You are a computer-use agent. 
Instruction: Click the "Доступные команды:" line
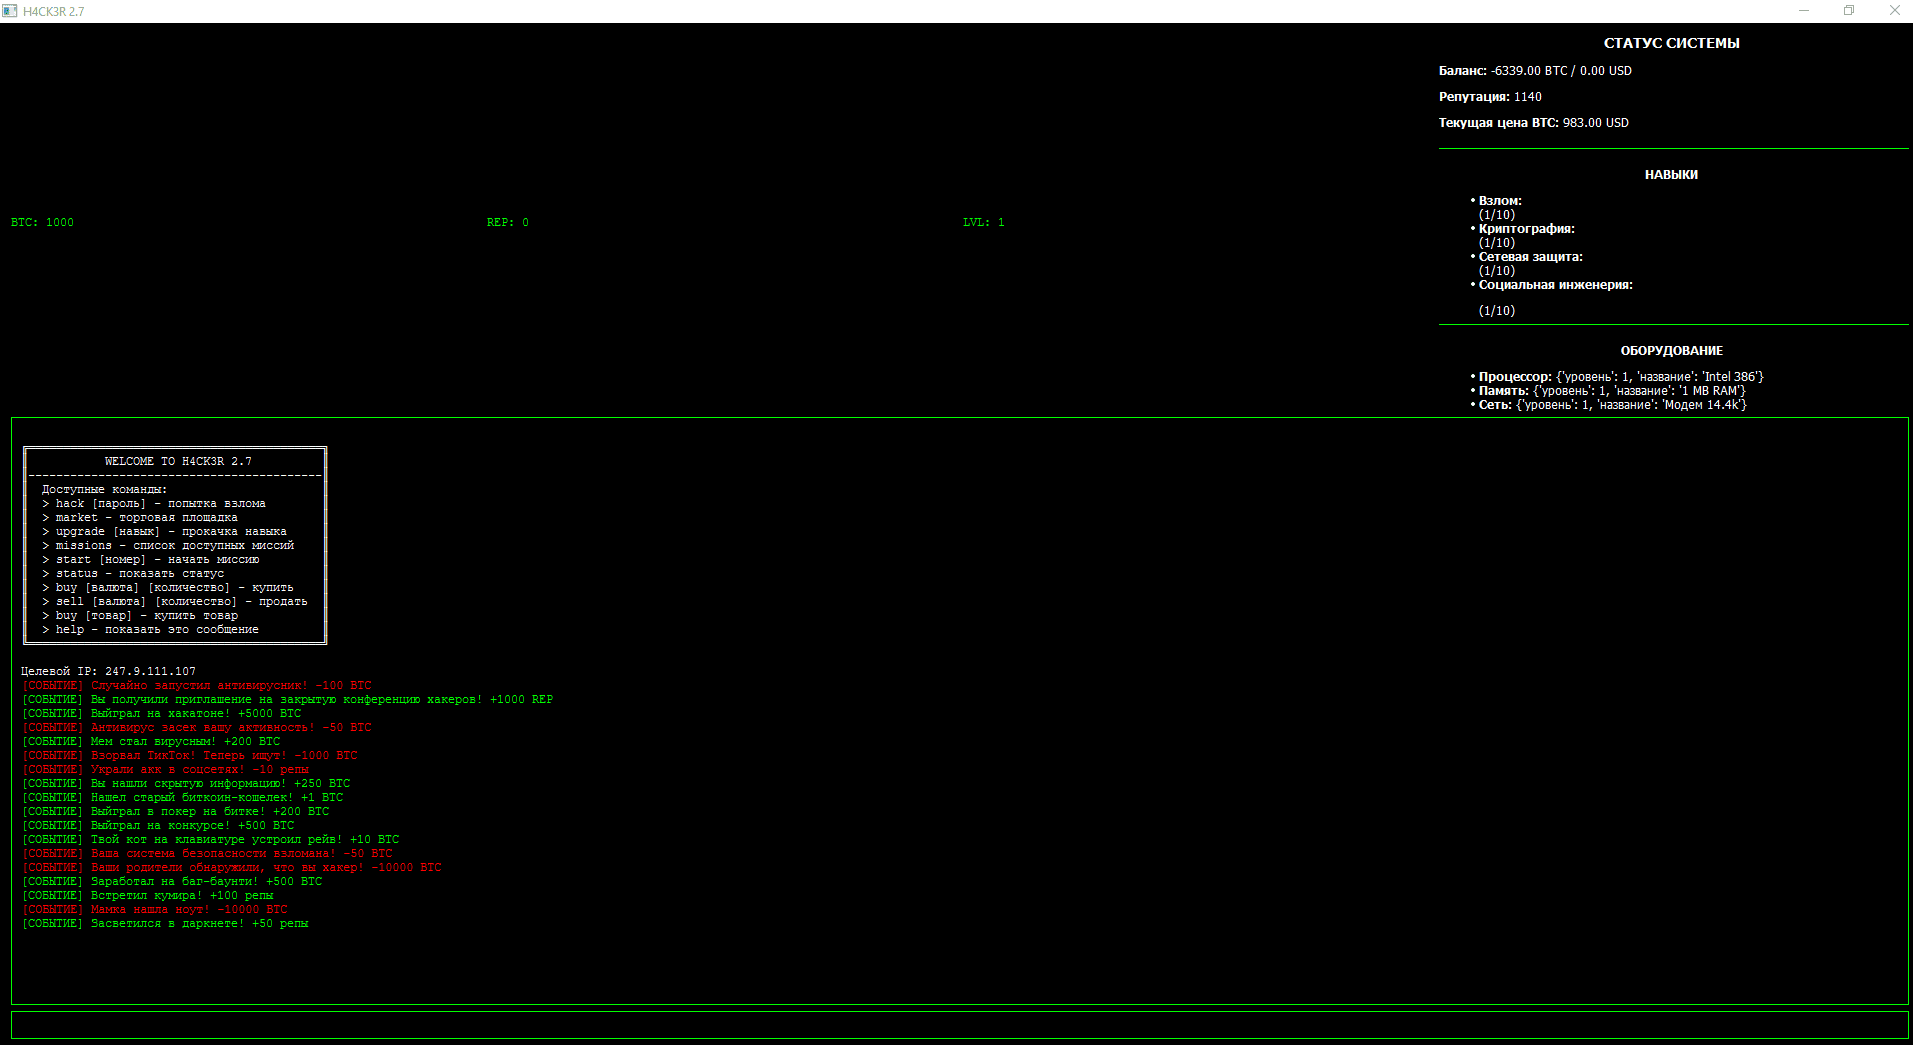(x=105, y=489)
